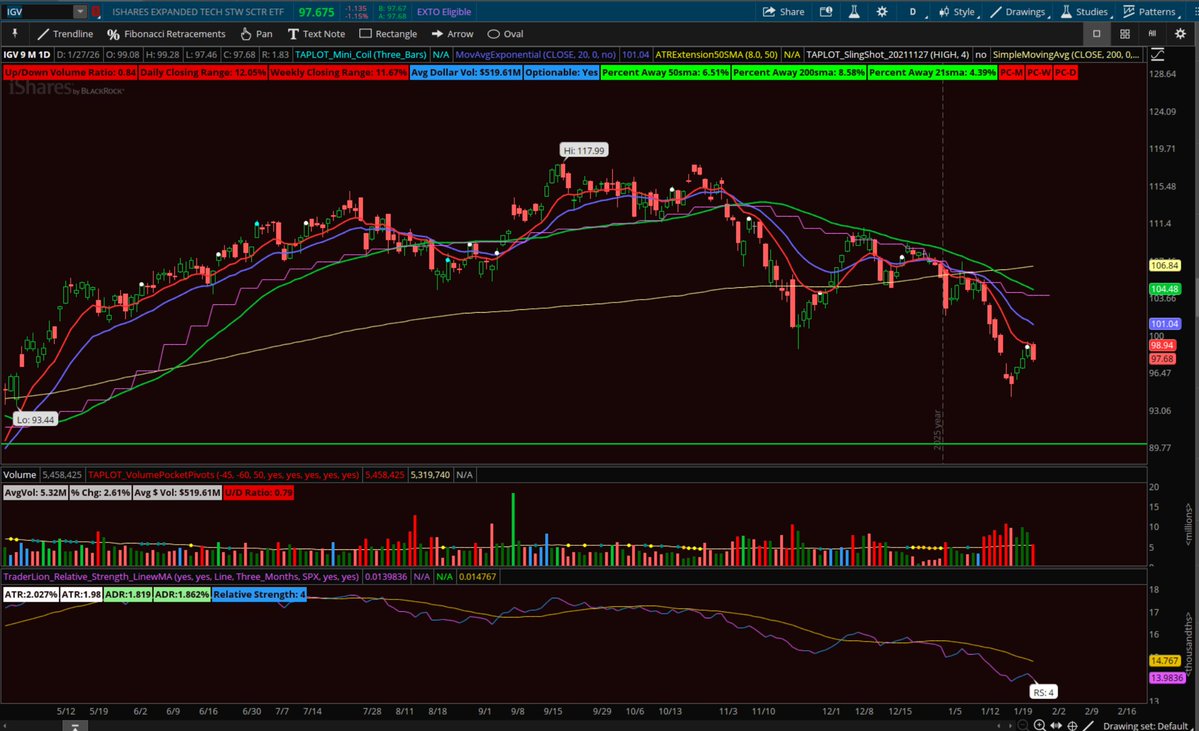
Task: Click the MovAvgExponential study label
Action: 535,54
